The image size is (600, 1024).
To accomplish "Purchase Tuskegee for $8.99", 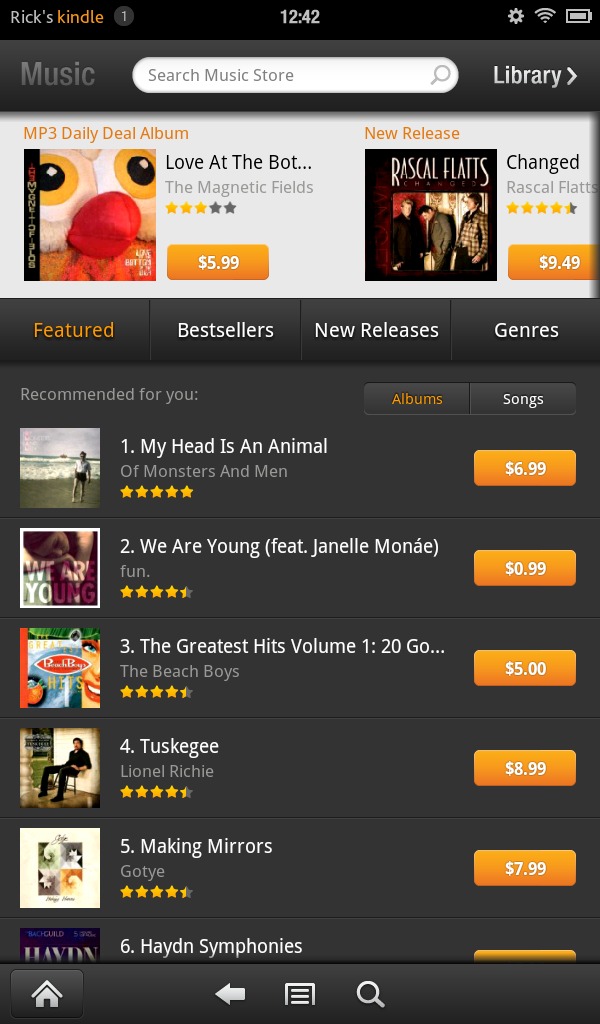I will point(525,768).
